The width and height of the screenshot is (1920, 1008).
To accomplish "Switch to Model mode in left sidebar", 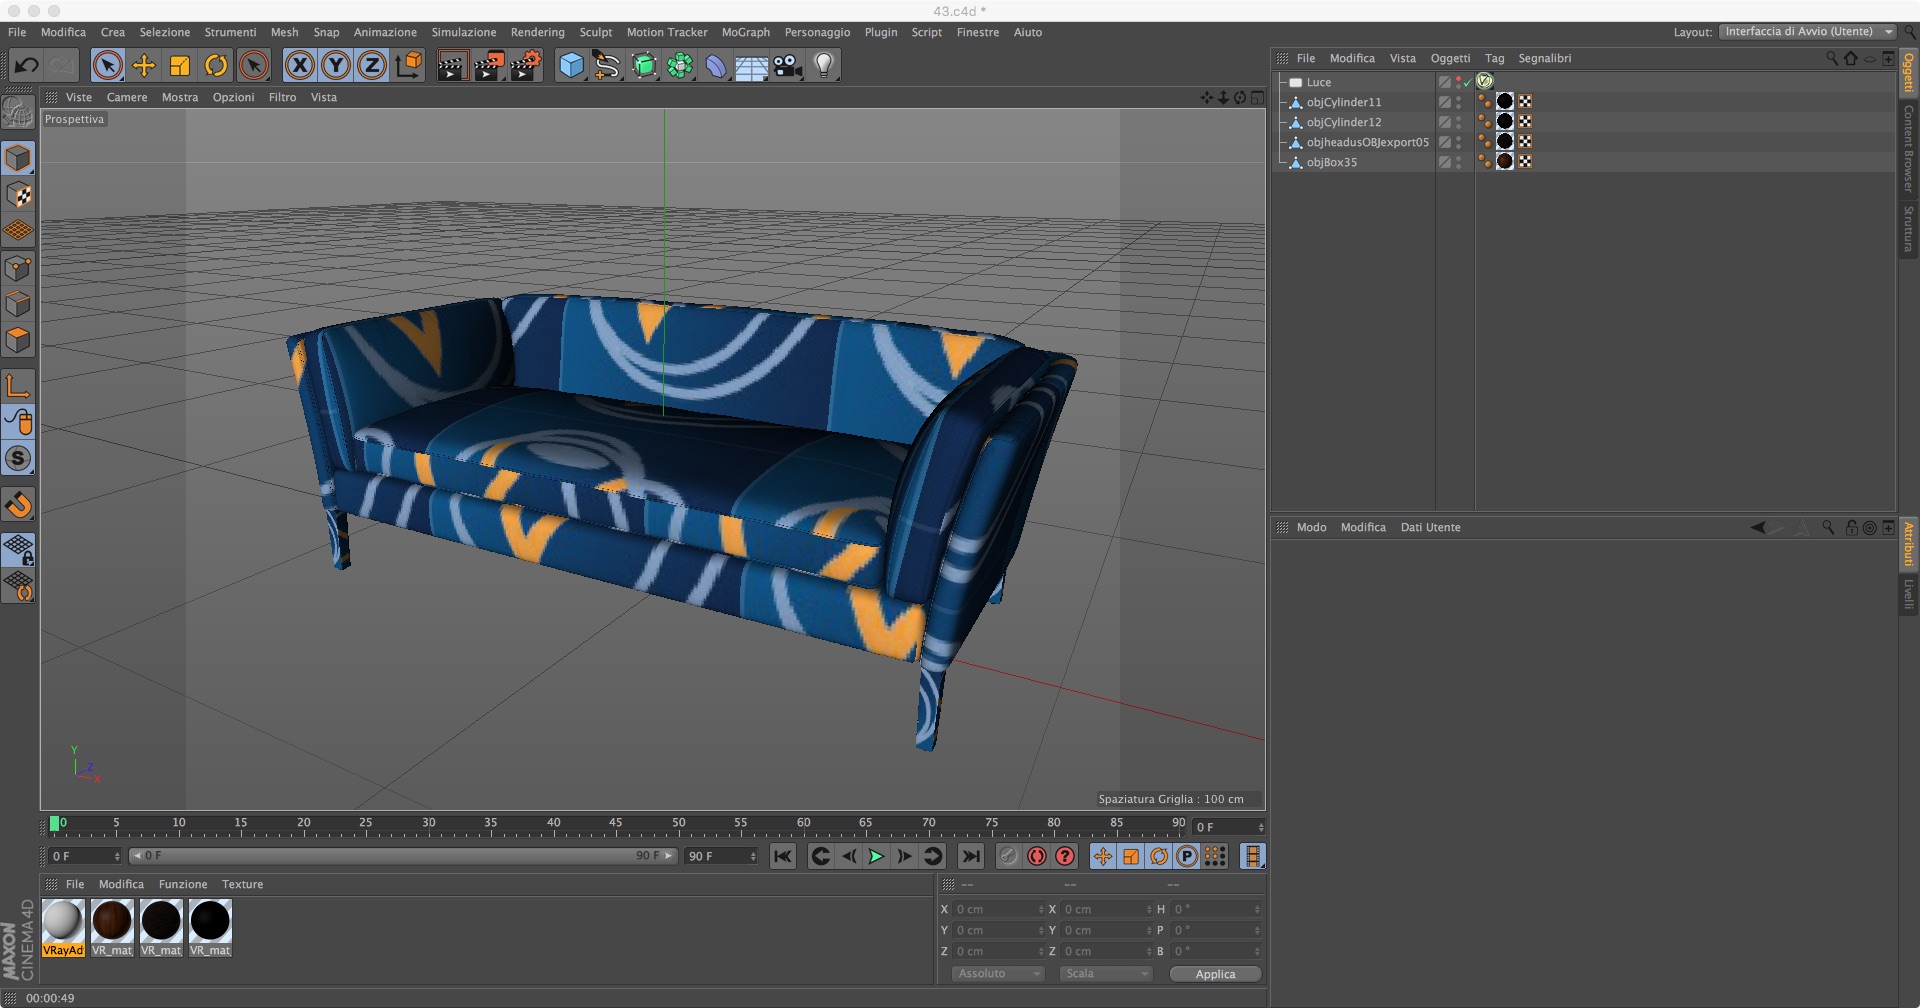I will 18,158.
